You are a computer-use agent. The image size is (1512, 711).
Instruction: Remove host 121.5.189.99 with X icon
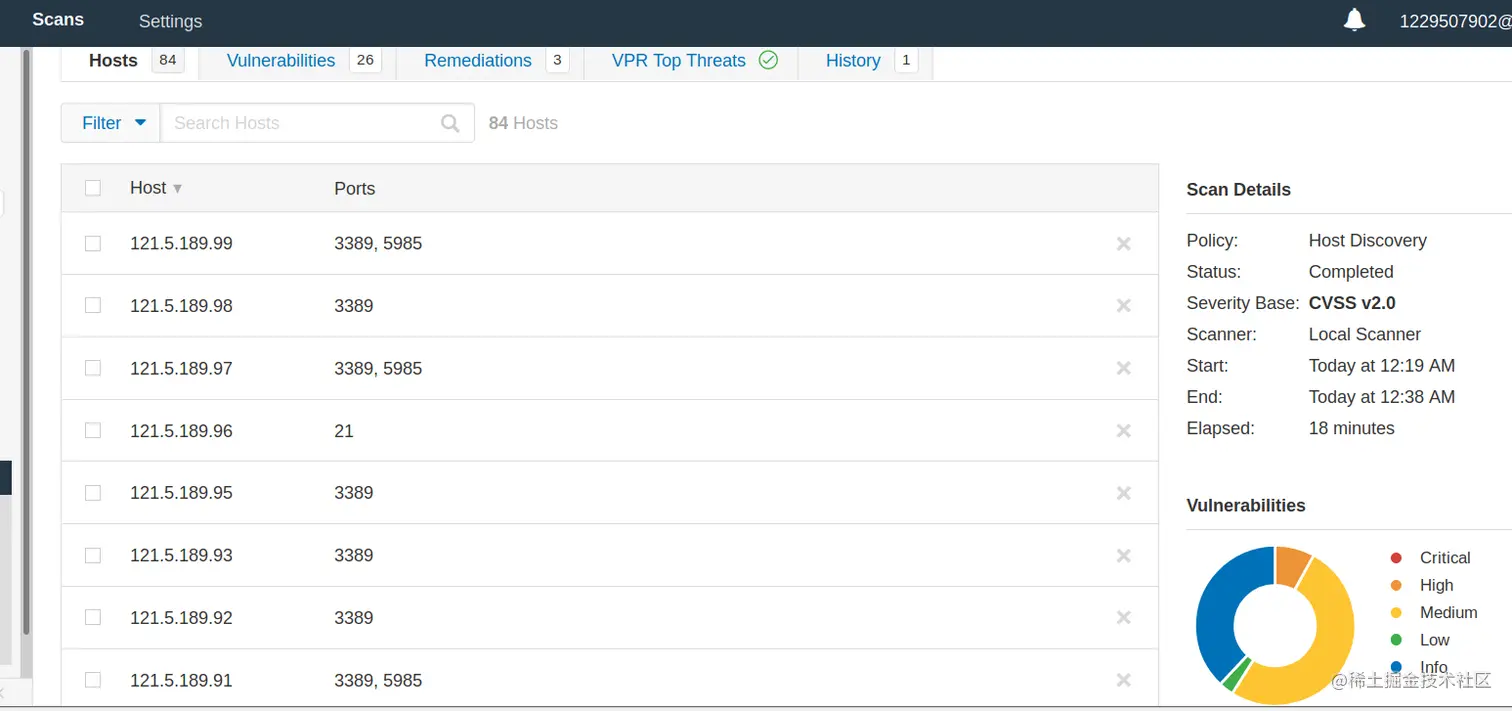pos(1123,244)
